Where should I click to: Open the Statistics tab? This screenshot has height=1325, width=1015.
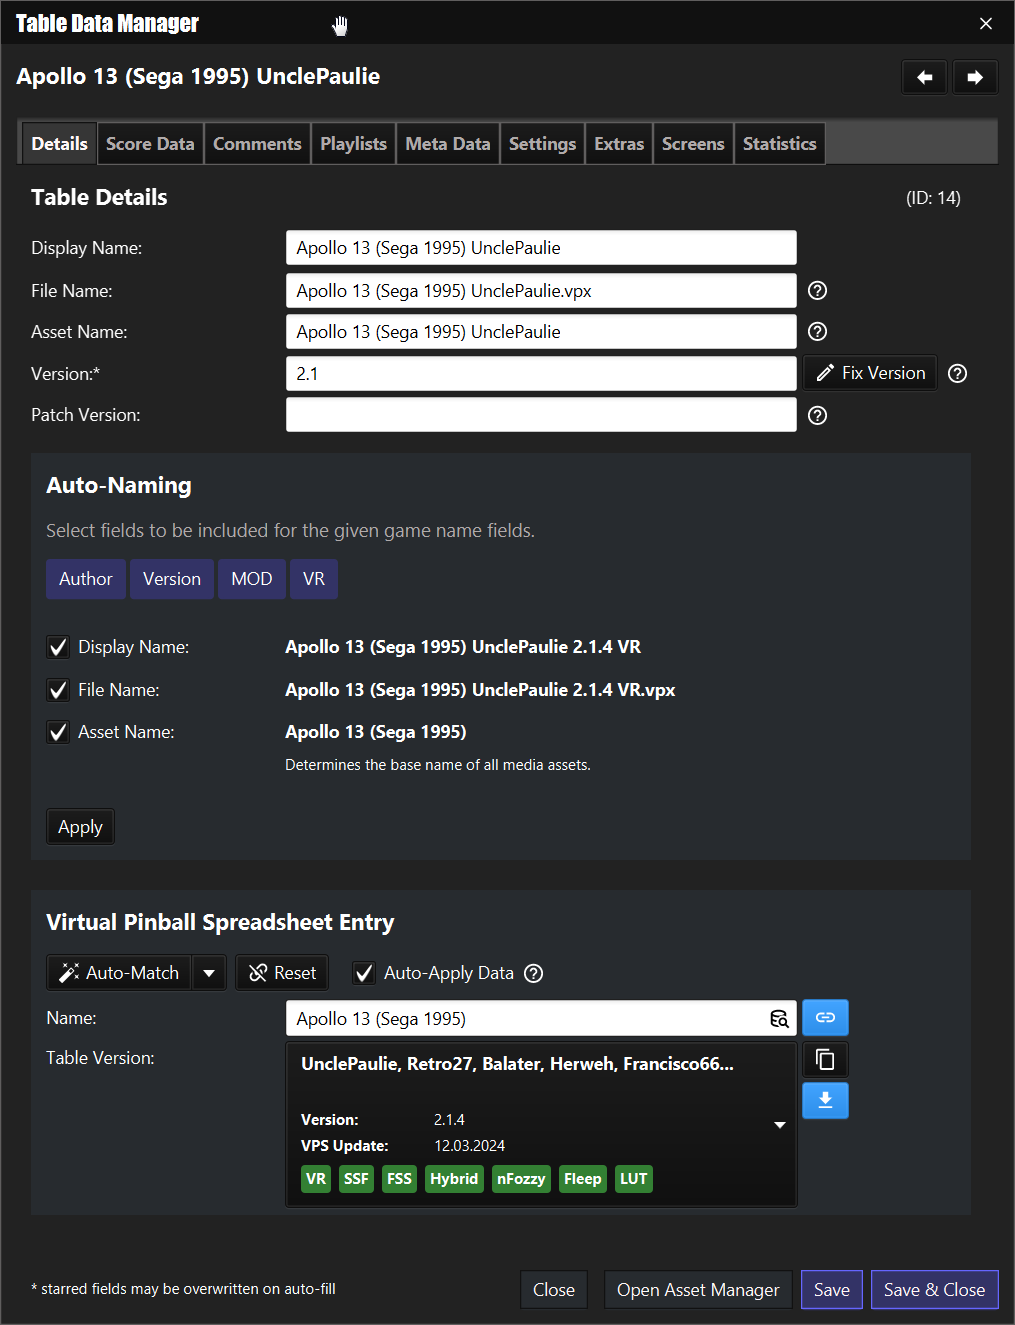(x=779, y=144)
